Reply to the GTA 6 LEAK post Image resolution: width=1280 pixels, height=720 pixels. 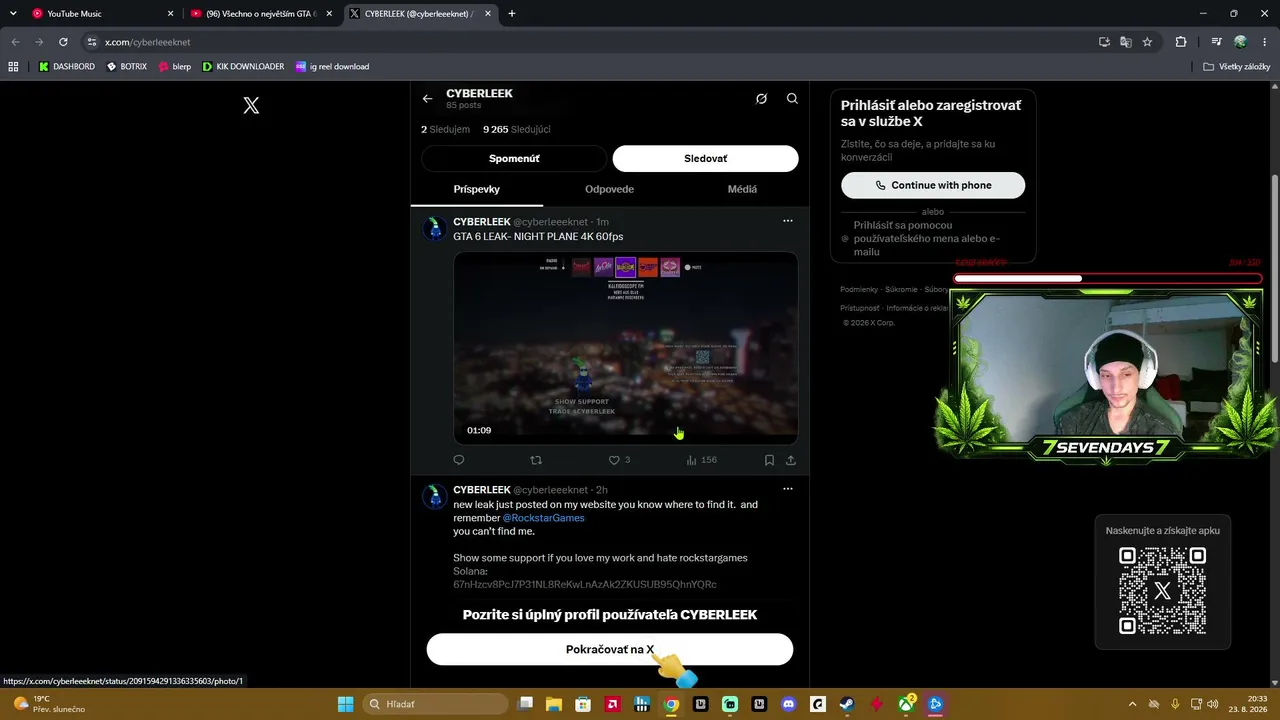459,460
